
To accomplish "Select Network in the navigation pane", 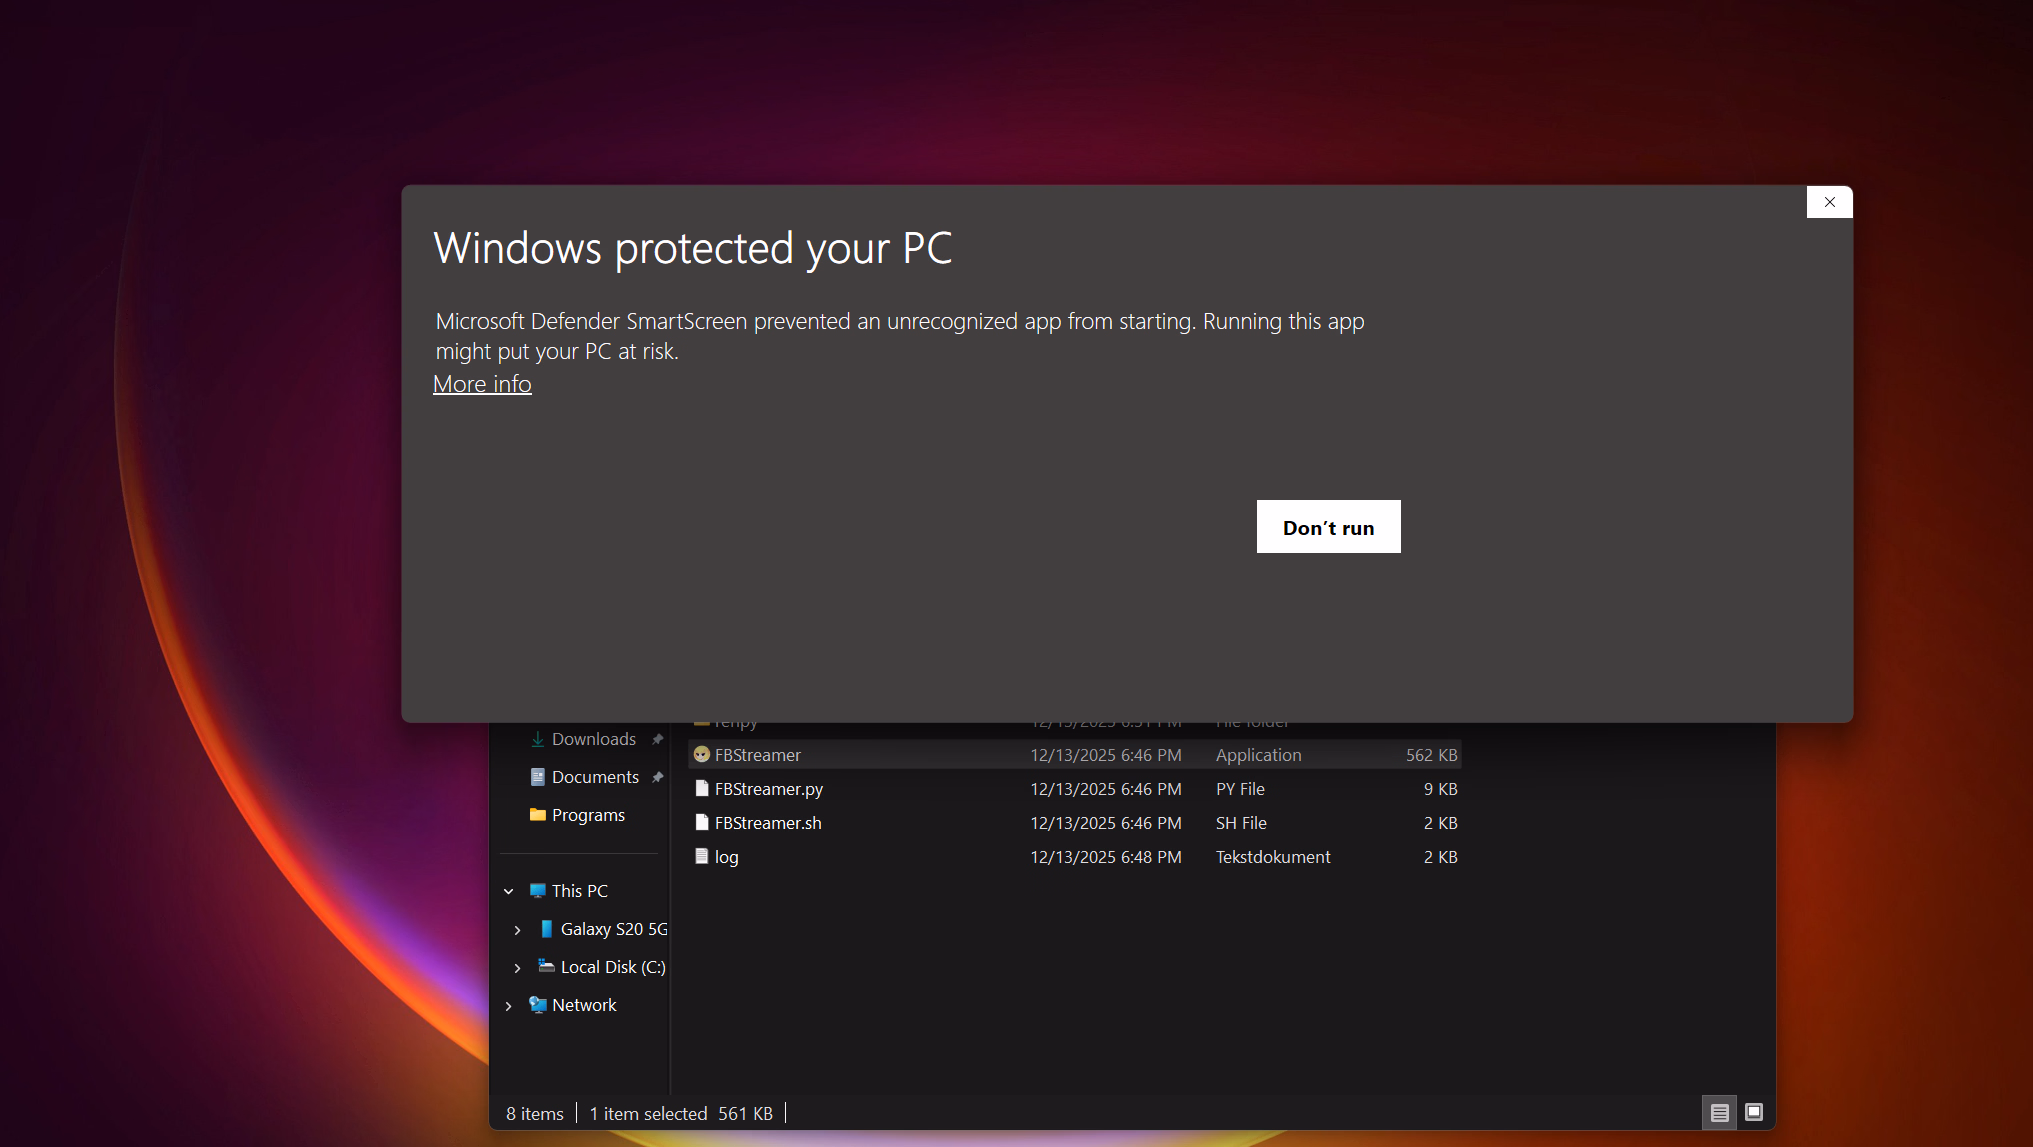I will pyautogui.click(x=584, y=1005).
